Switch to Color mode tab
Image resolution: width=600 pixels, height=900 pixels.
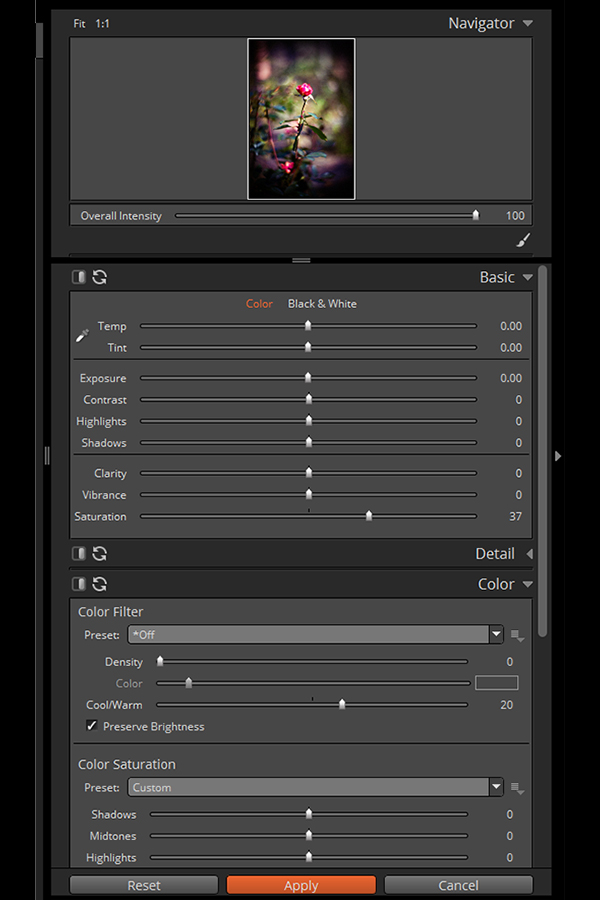pyautogui.click(x=259, y=304)
